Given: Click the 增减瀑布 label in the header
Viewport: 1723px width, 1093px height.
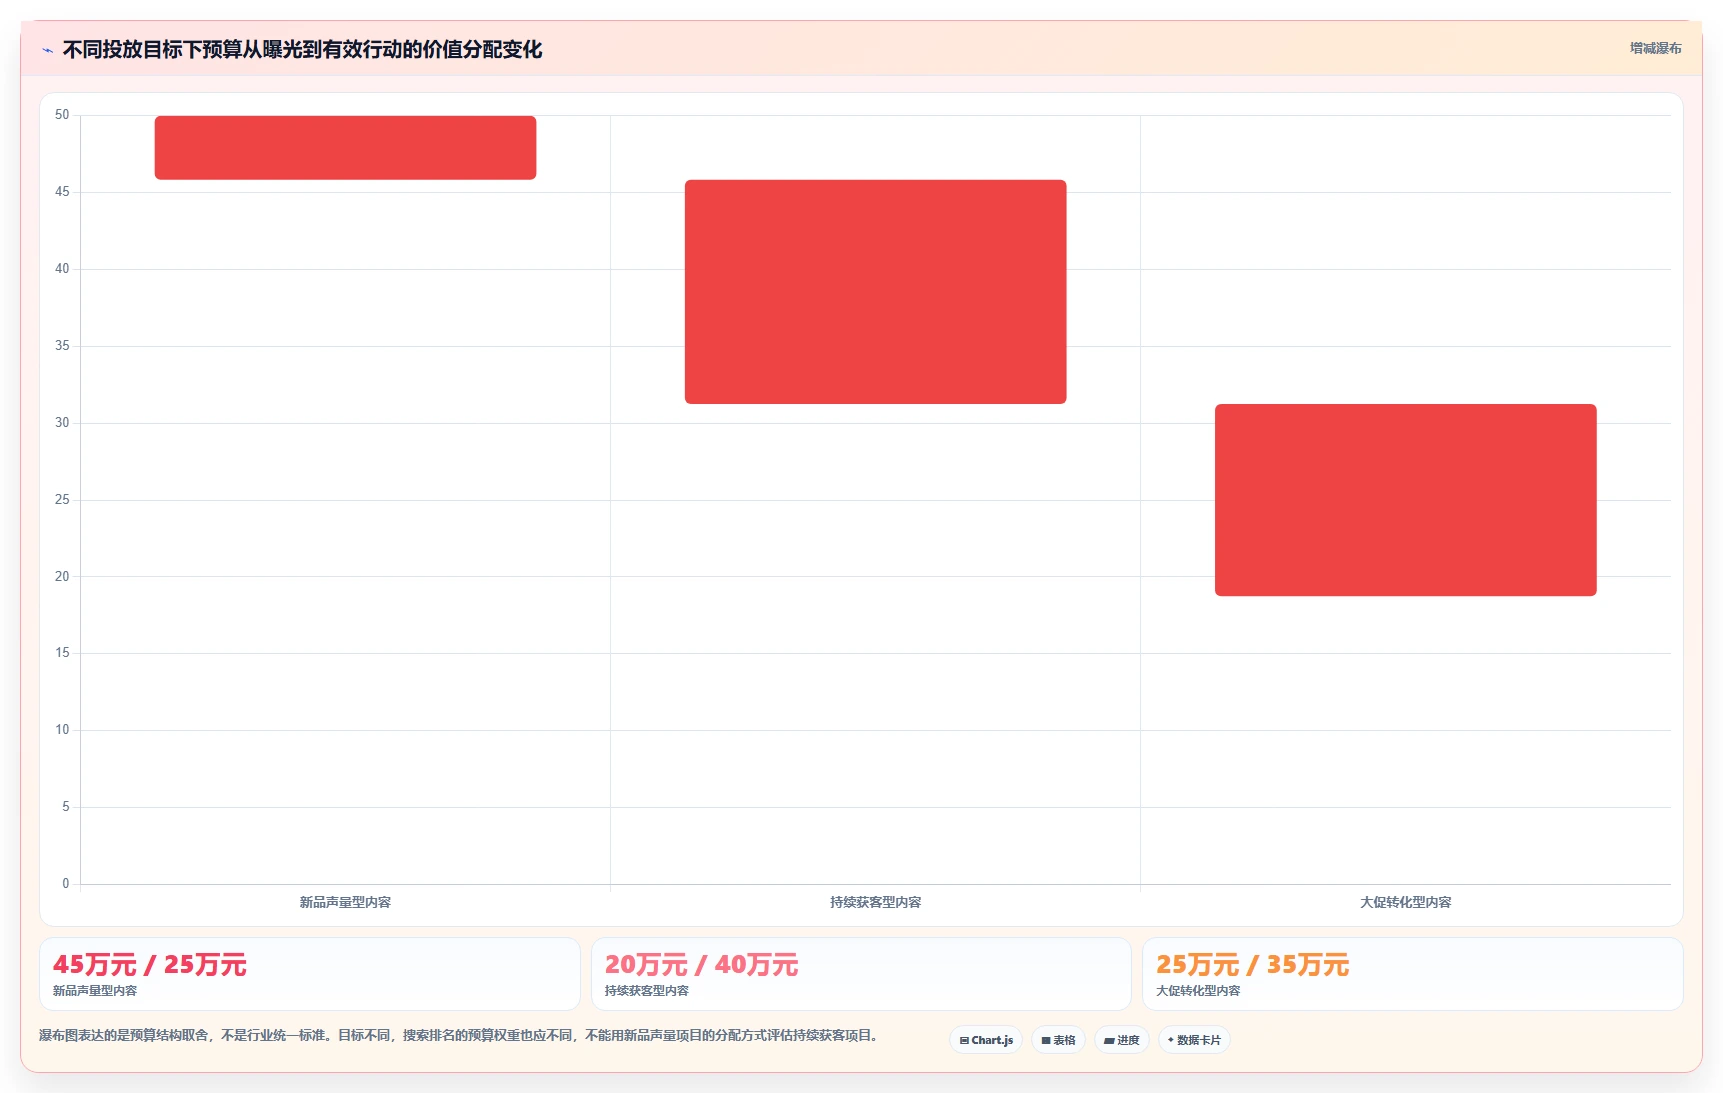Looking at the screenshot, I should pyautogui.click(x=1655, y=48).
